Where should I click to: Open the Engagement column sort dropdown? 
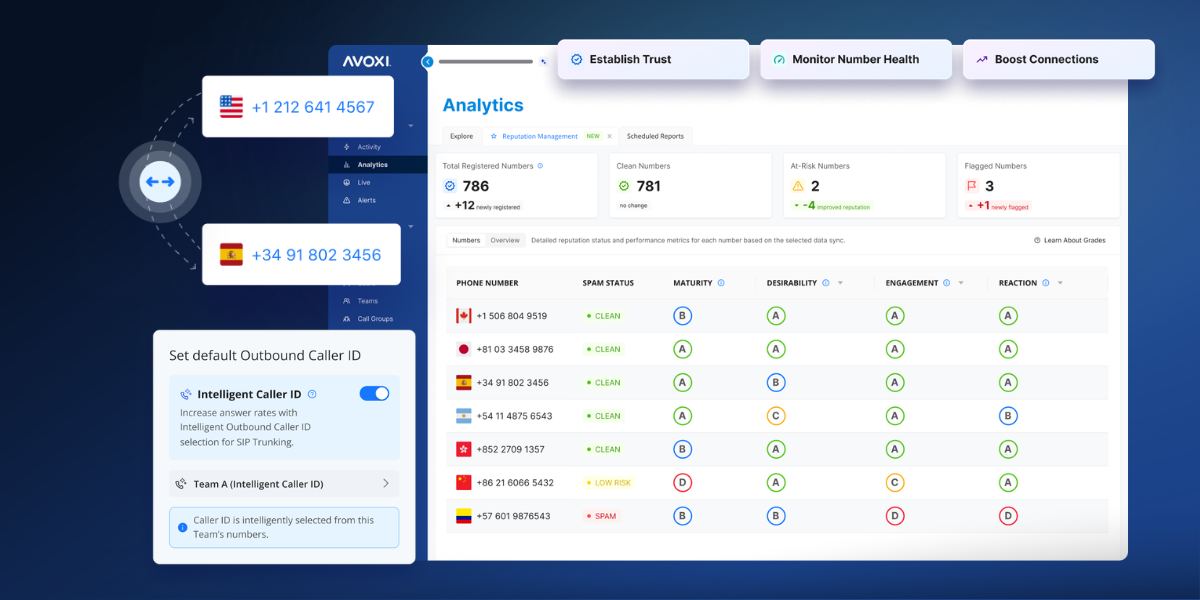pos(961,283)
